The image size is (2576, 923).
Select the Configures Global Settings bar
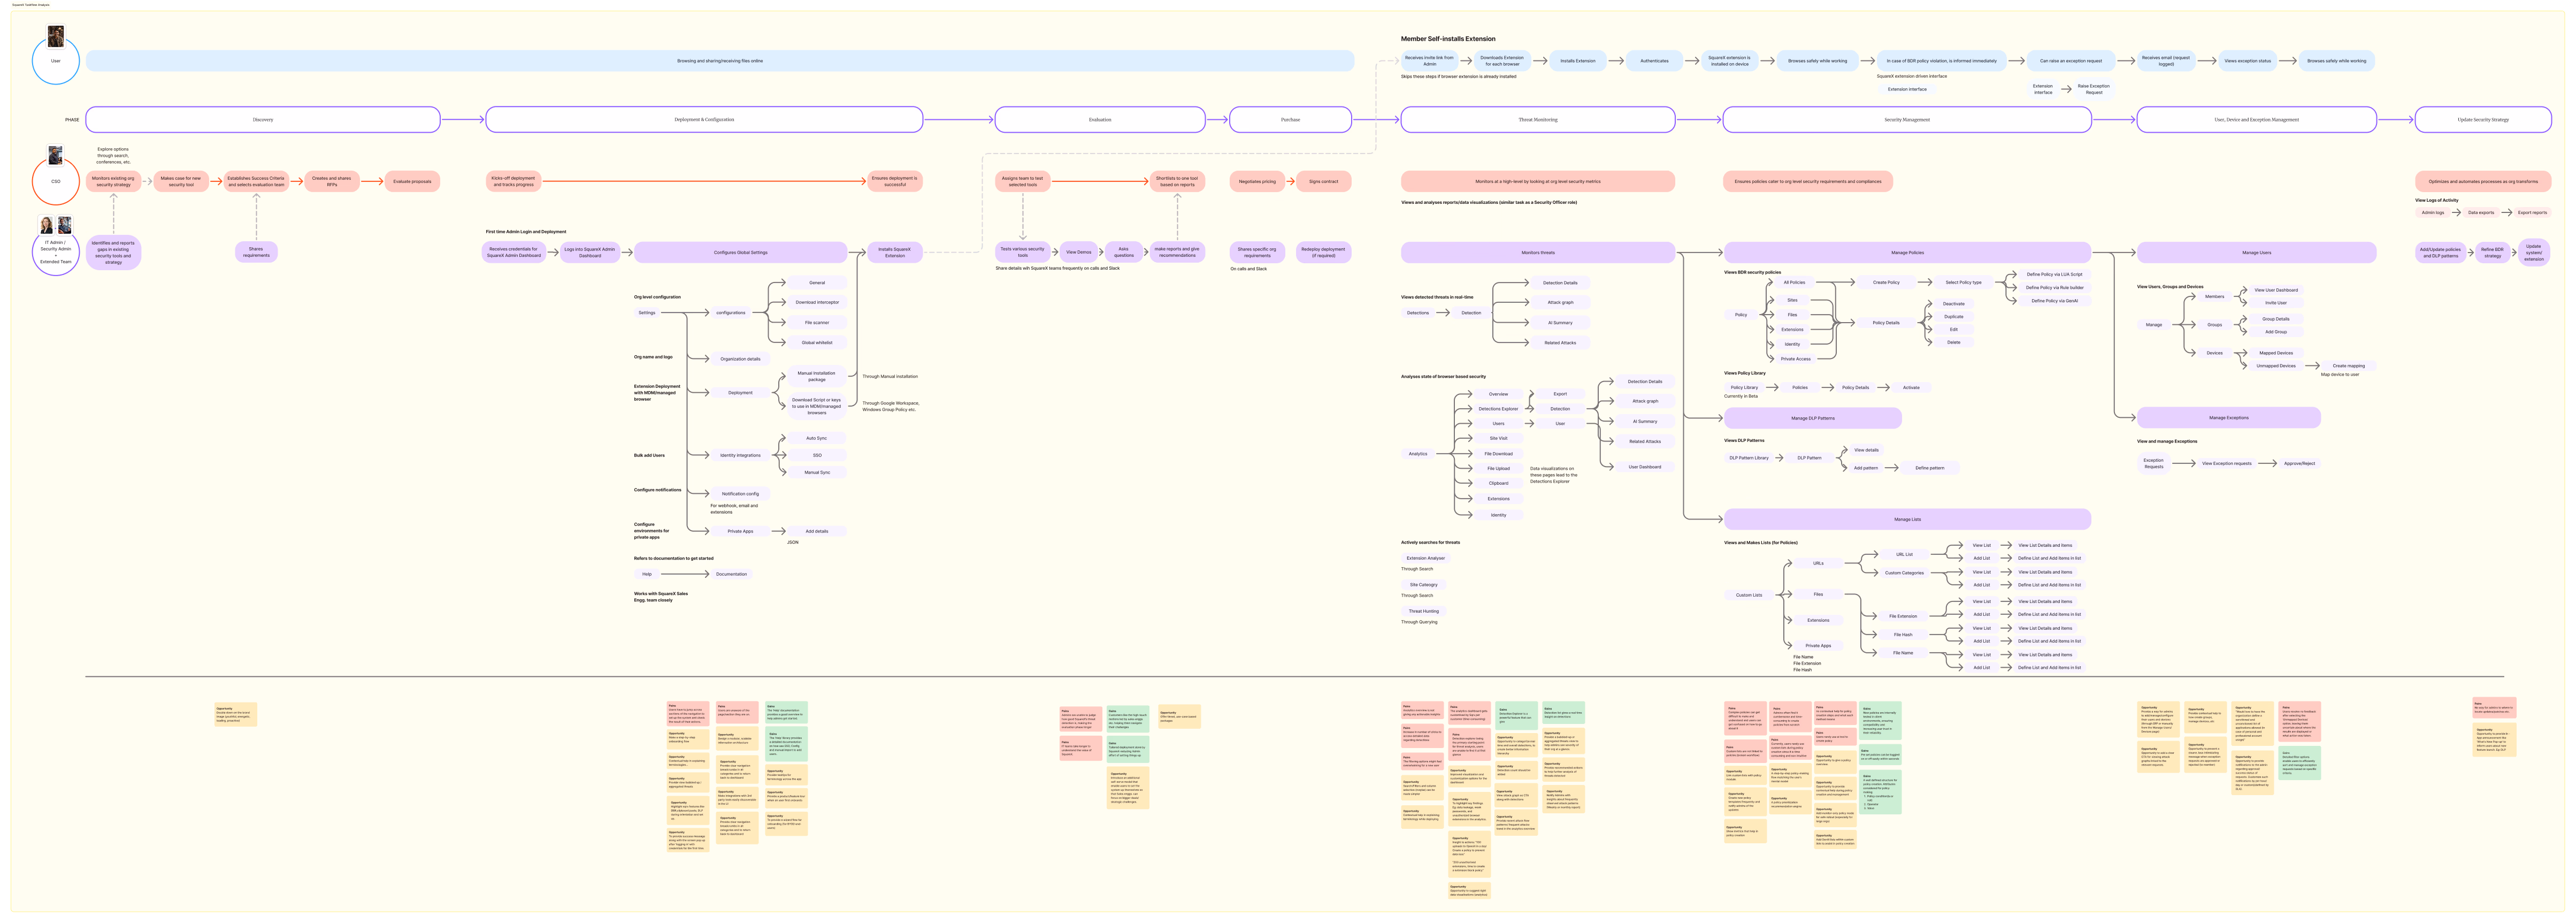click(740, 252)
